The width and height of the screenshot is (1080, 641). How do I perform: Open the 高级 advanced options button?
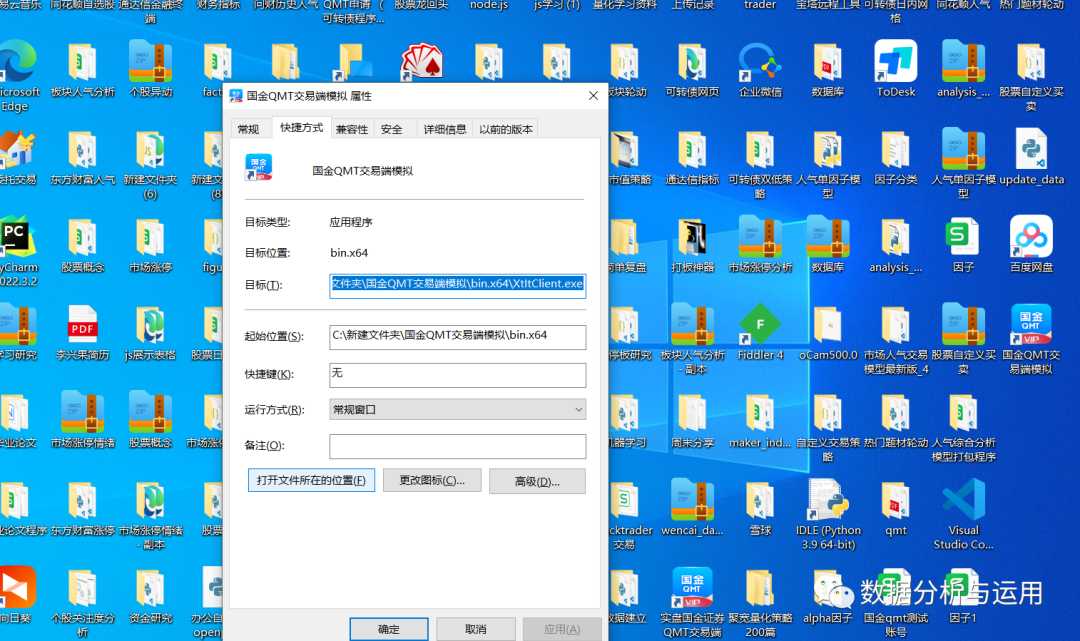pos(537,481)
